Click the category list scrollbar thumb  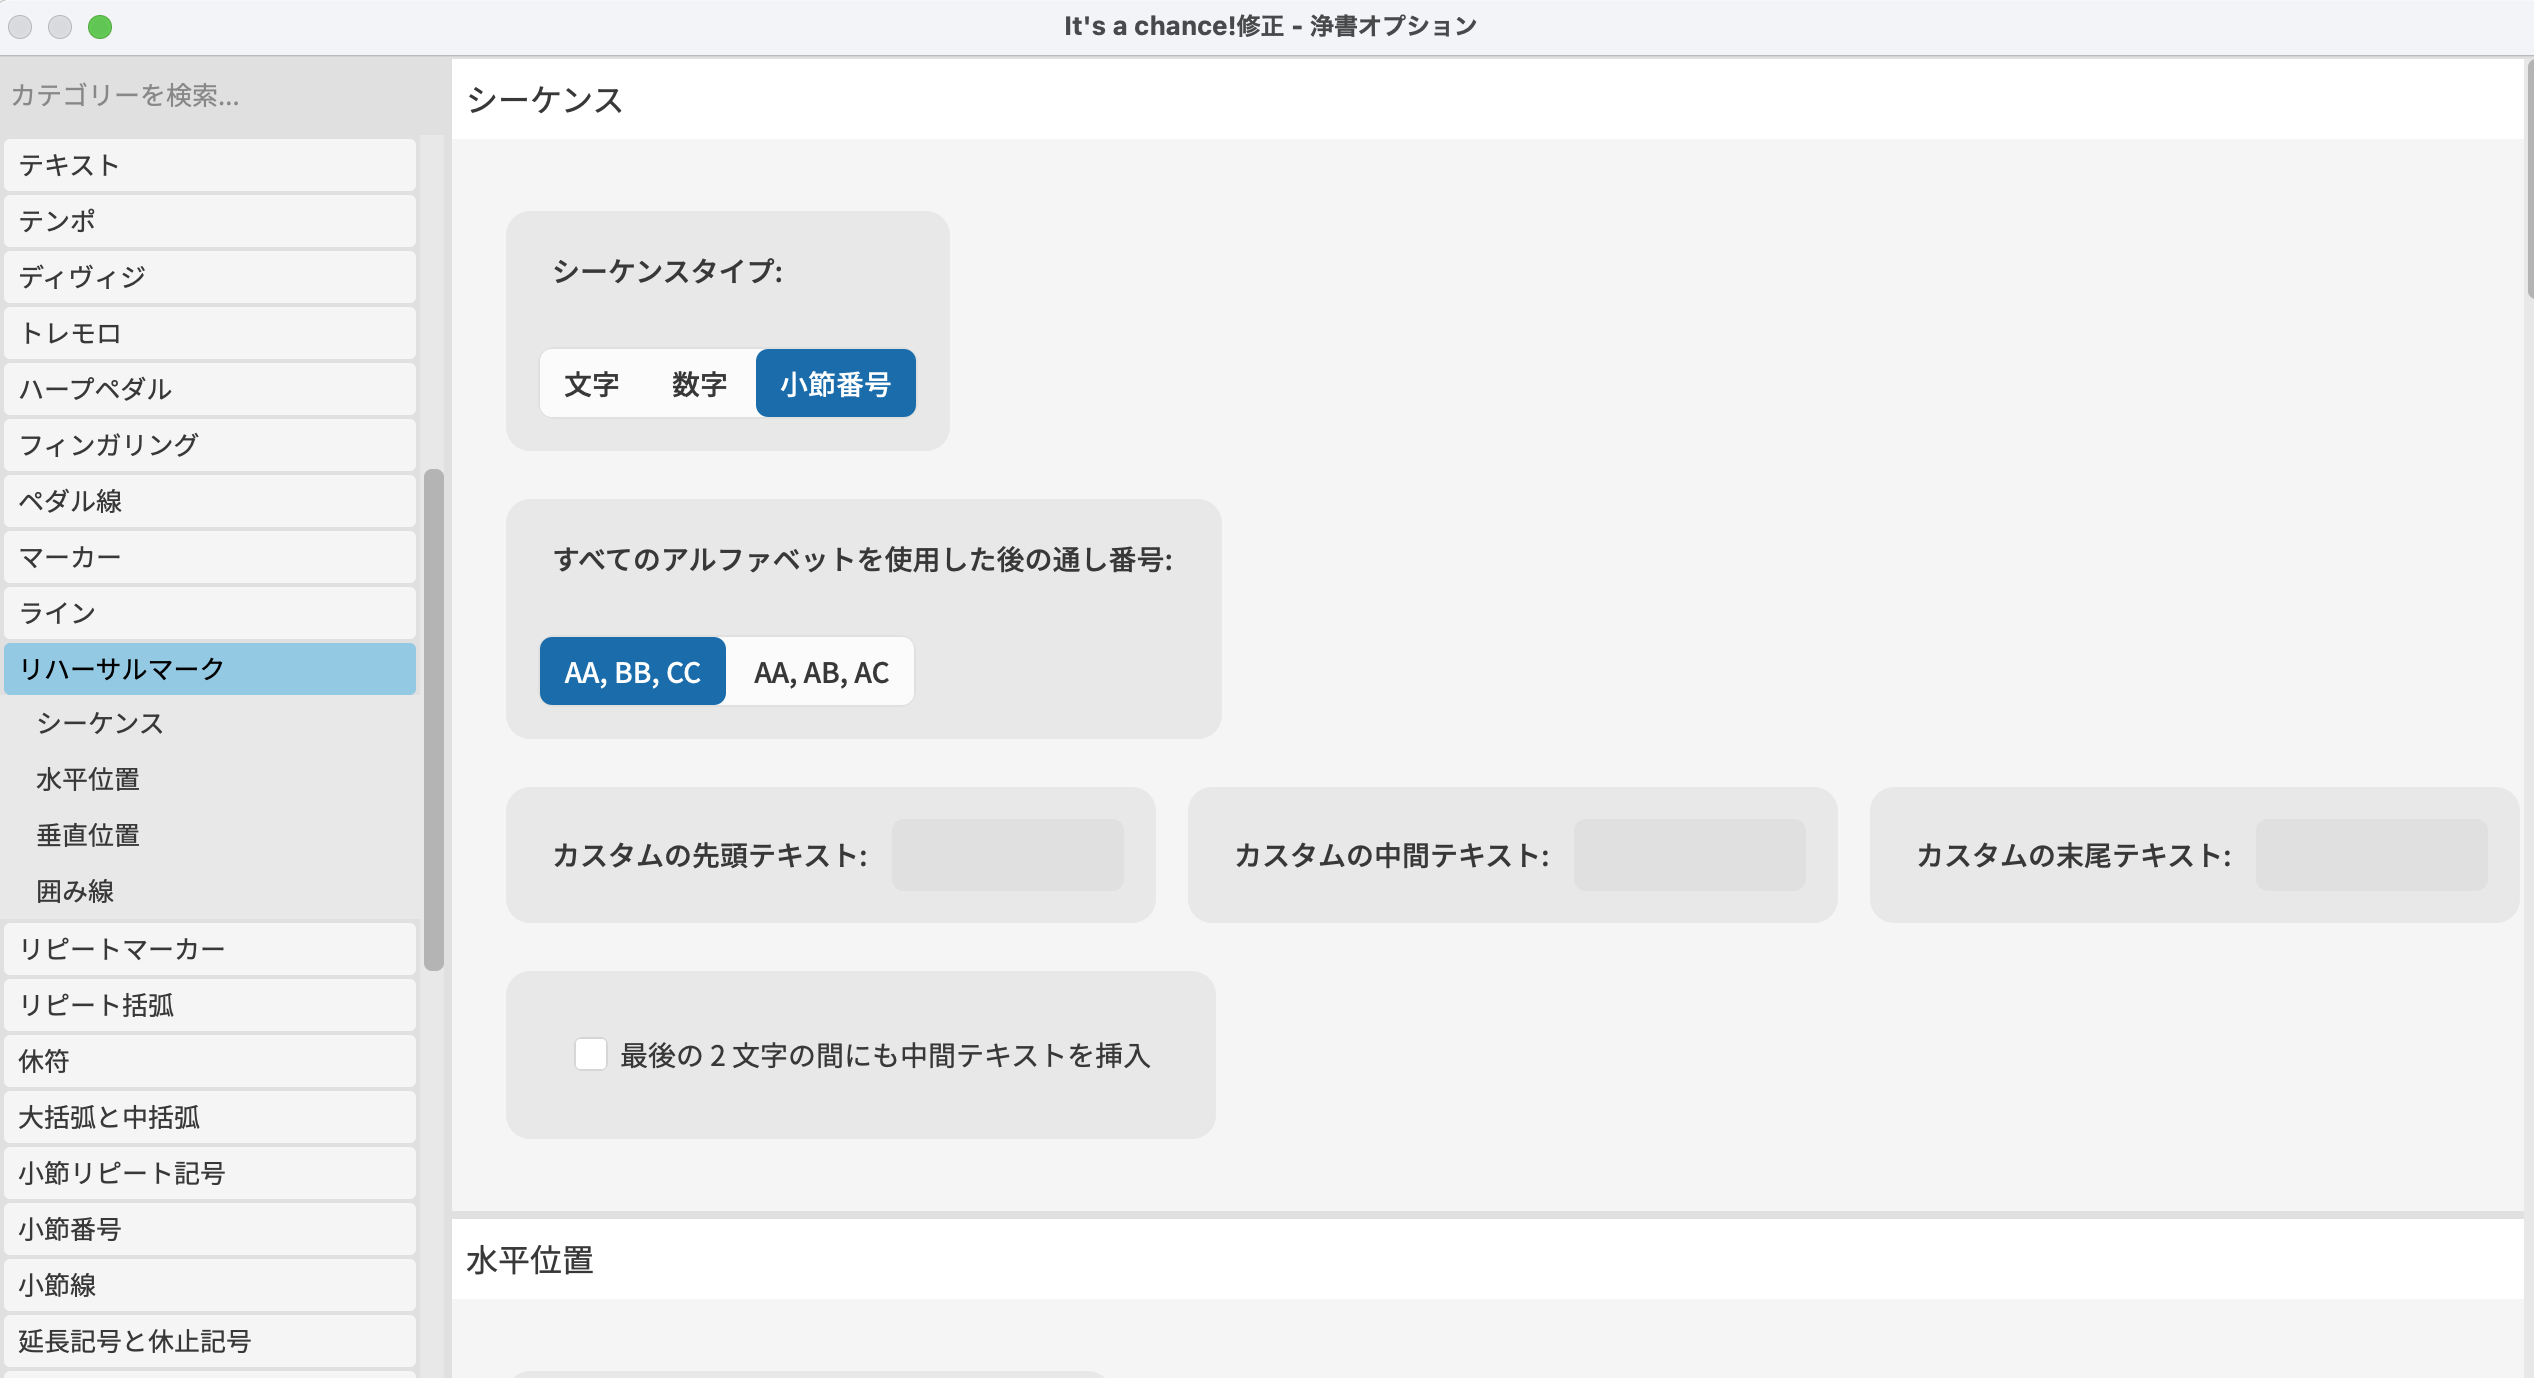point(434,720)
